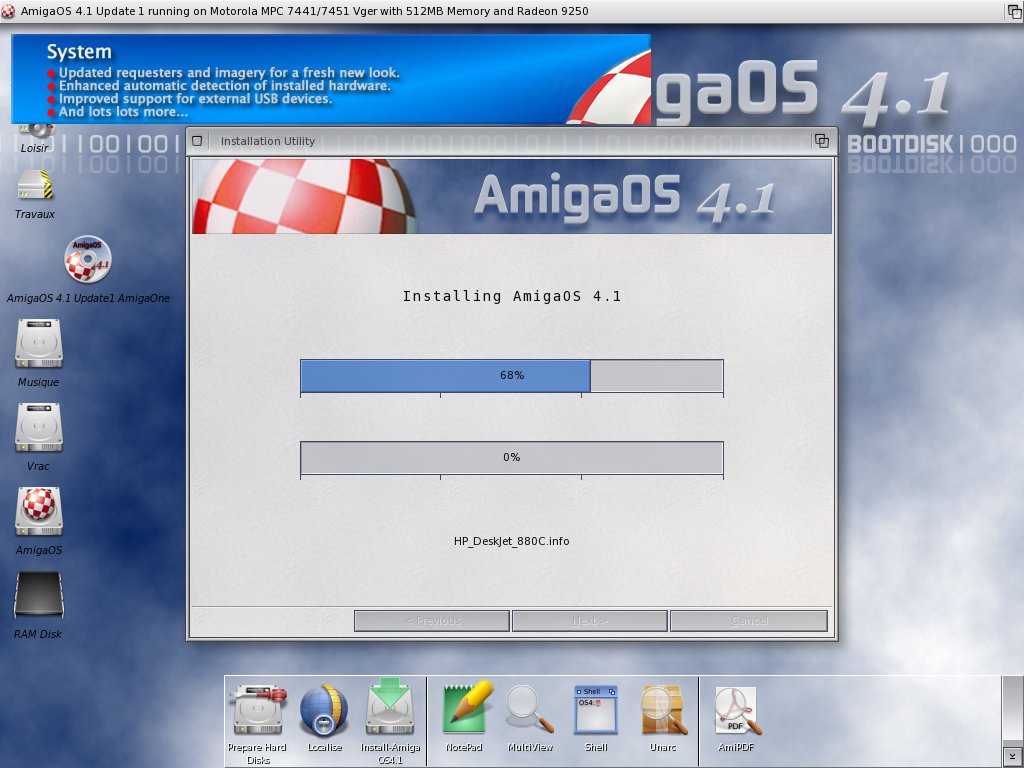
Task: Open MultiView from the dock
Action: click(x=530, y=709)
